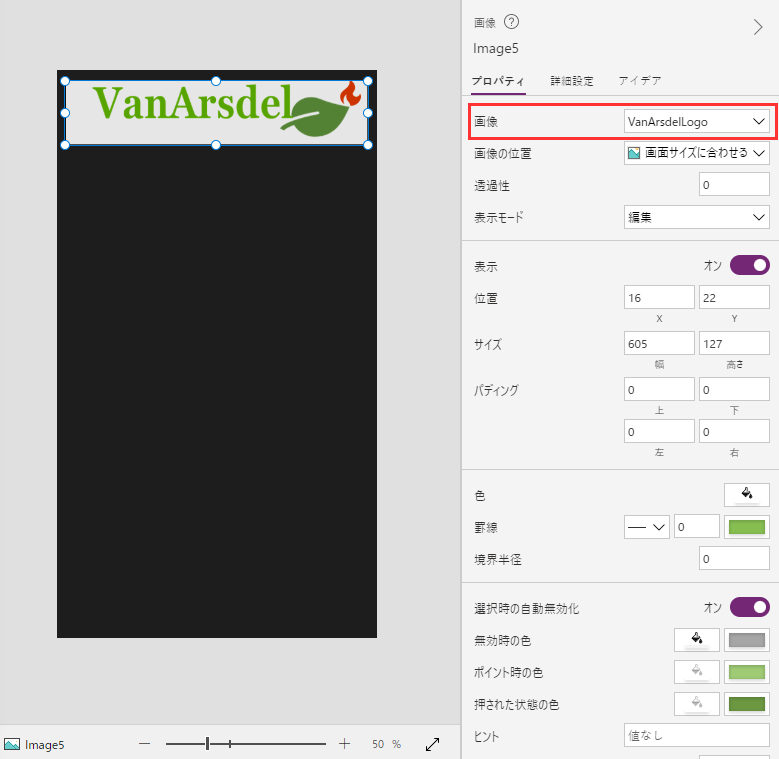Toggle the 選択時の自動無効化 switch
Viewport: 779px width, 759px height.
(749, 607)
